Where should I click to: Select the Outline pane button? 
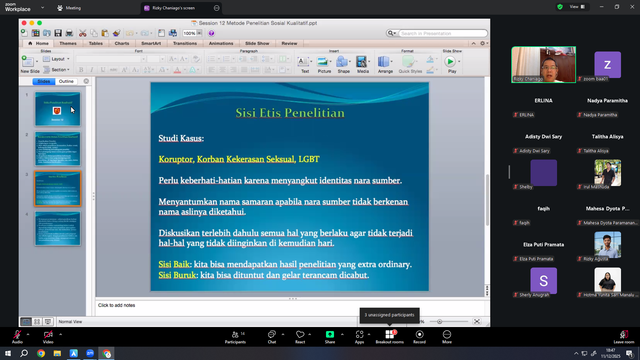click(x=66, y=81)
